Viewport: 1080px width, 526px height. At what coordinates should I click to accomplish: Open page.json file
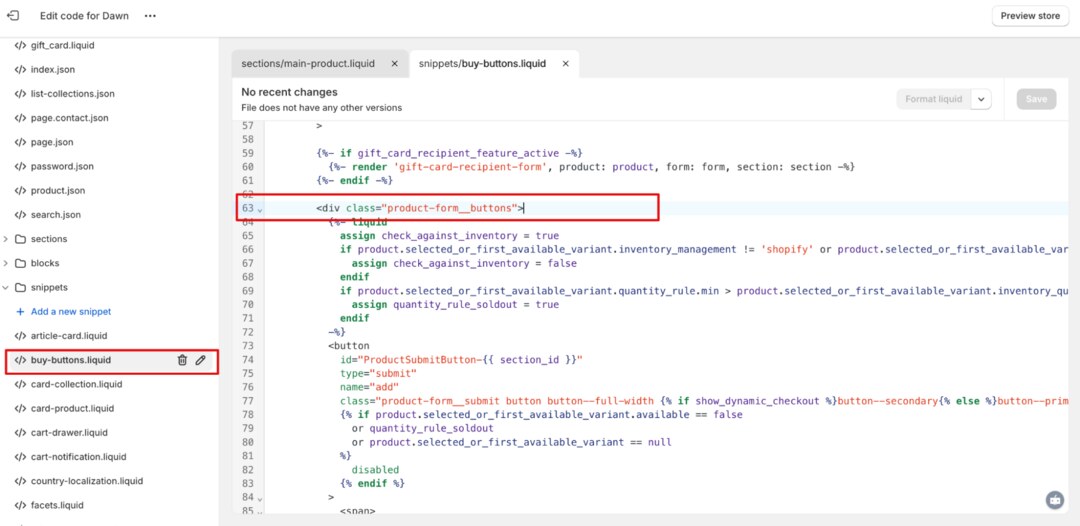[52, 142]
